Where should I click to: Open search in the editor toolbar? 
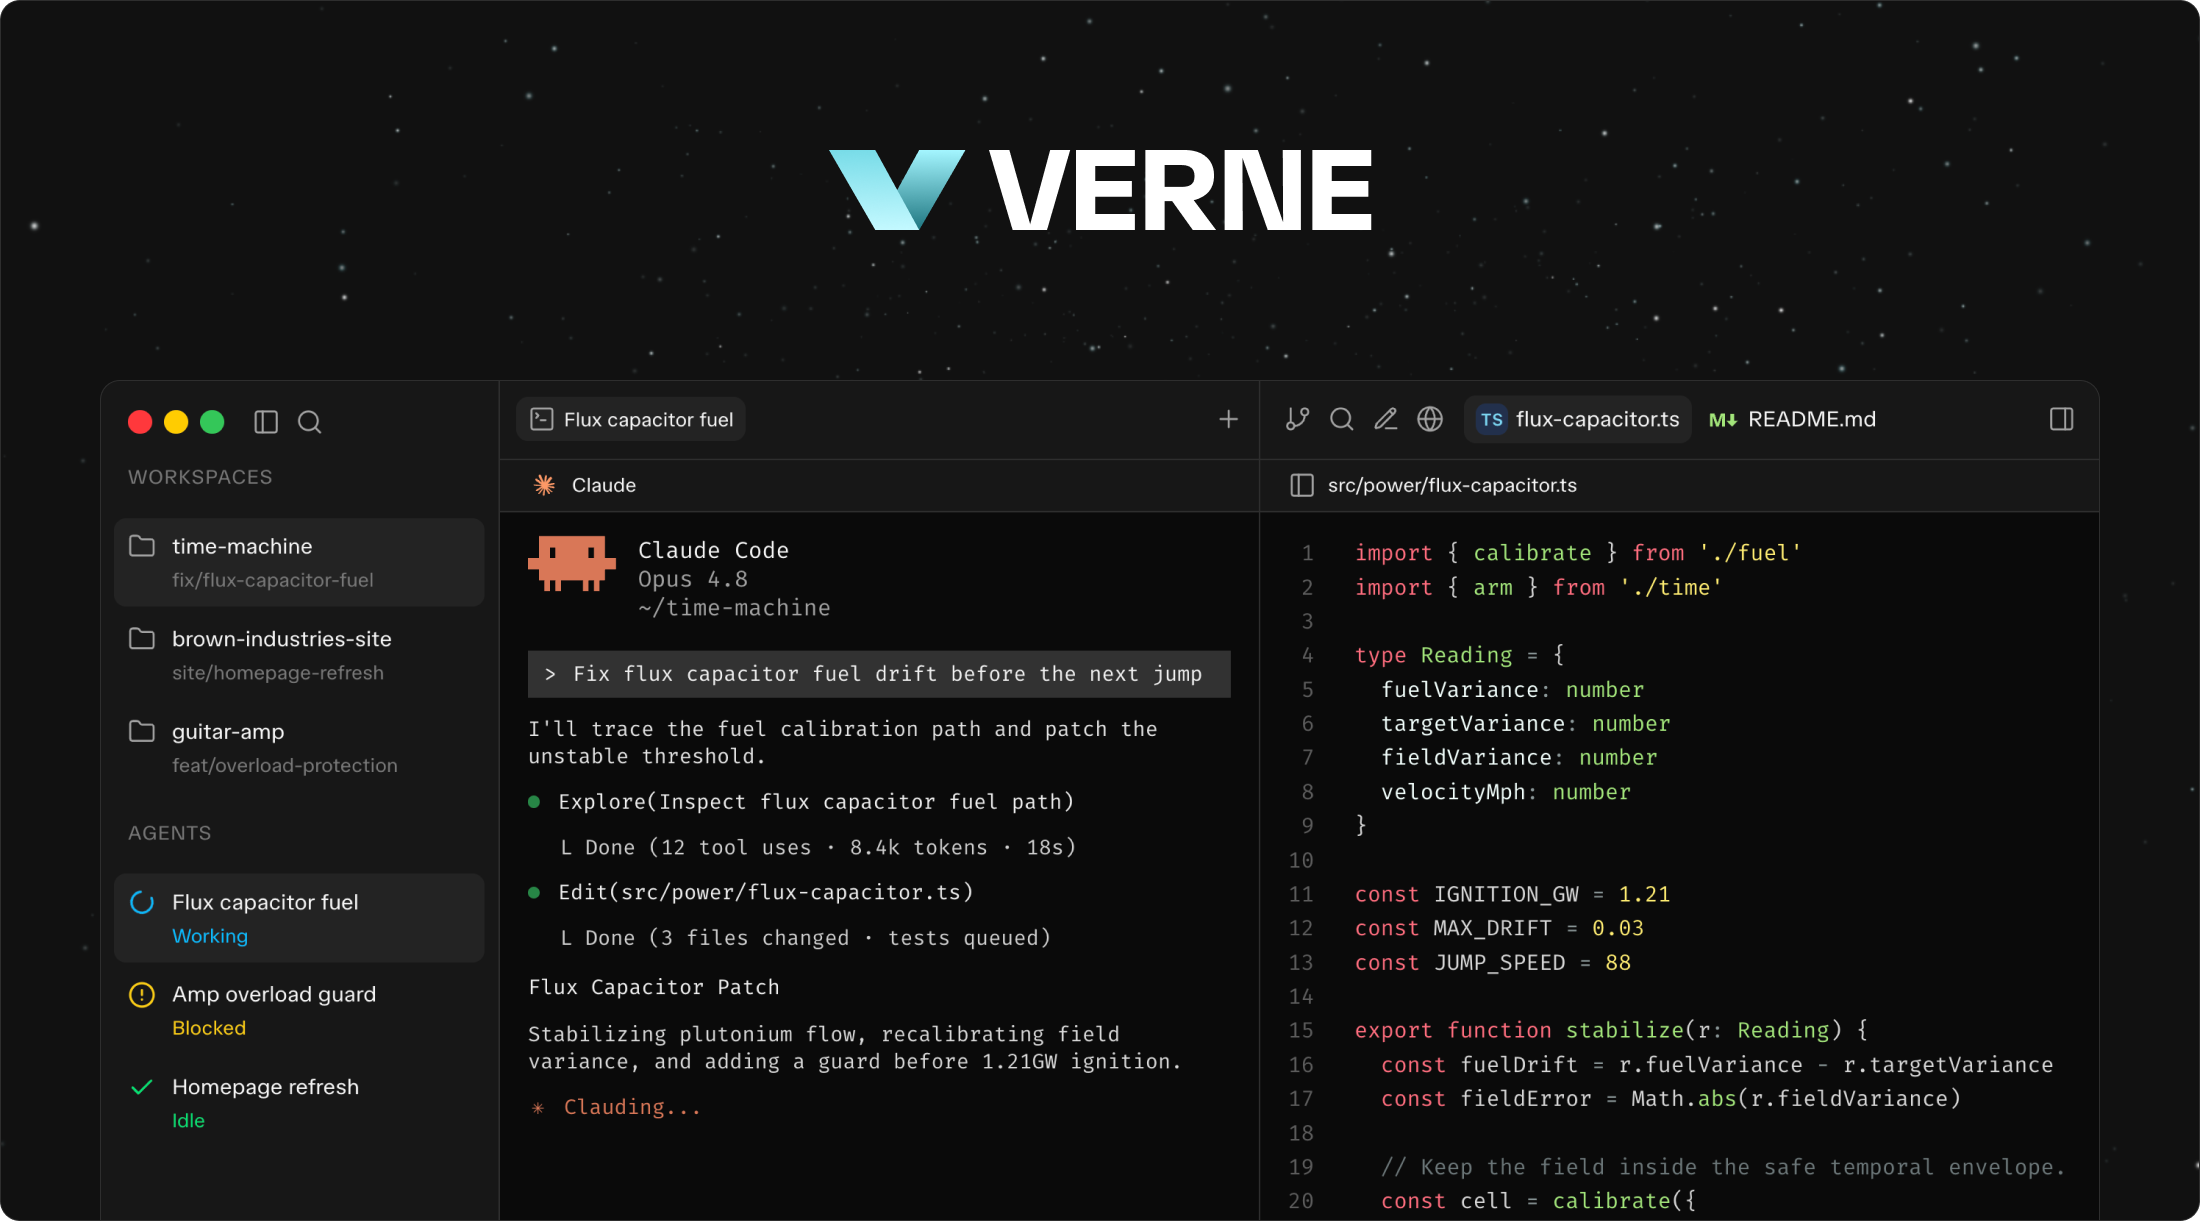[x=1342, y=419]
